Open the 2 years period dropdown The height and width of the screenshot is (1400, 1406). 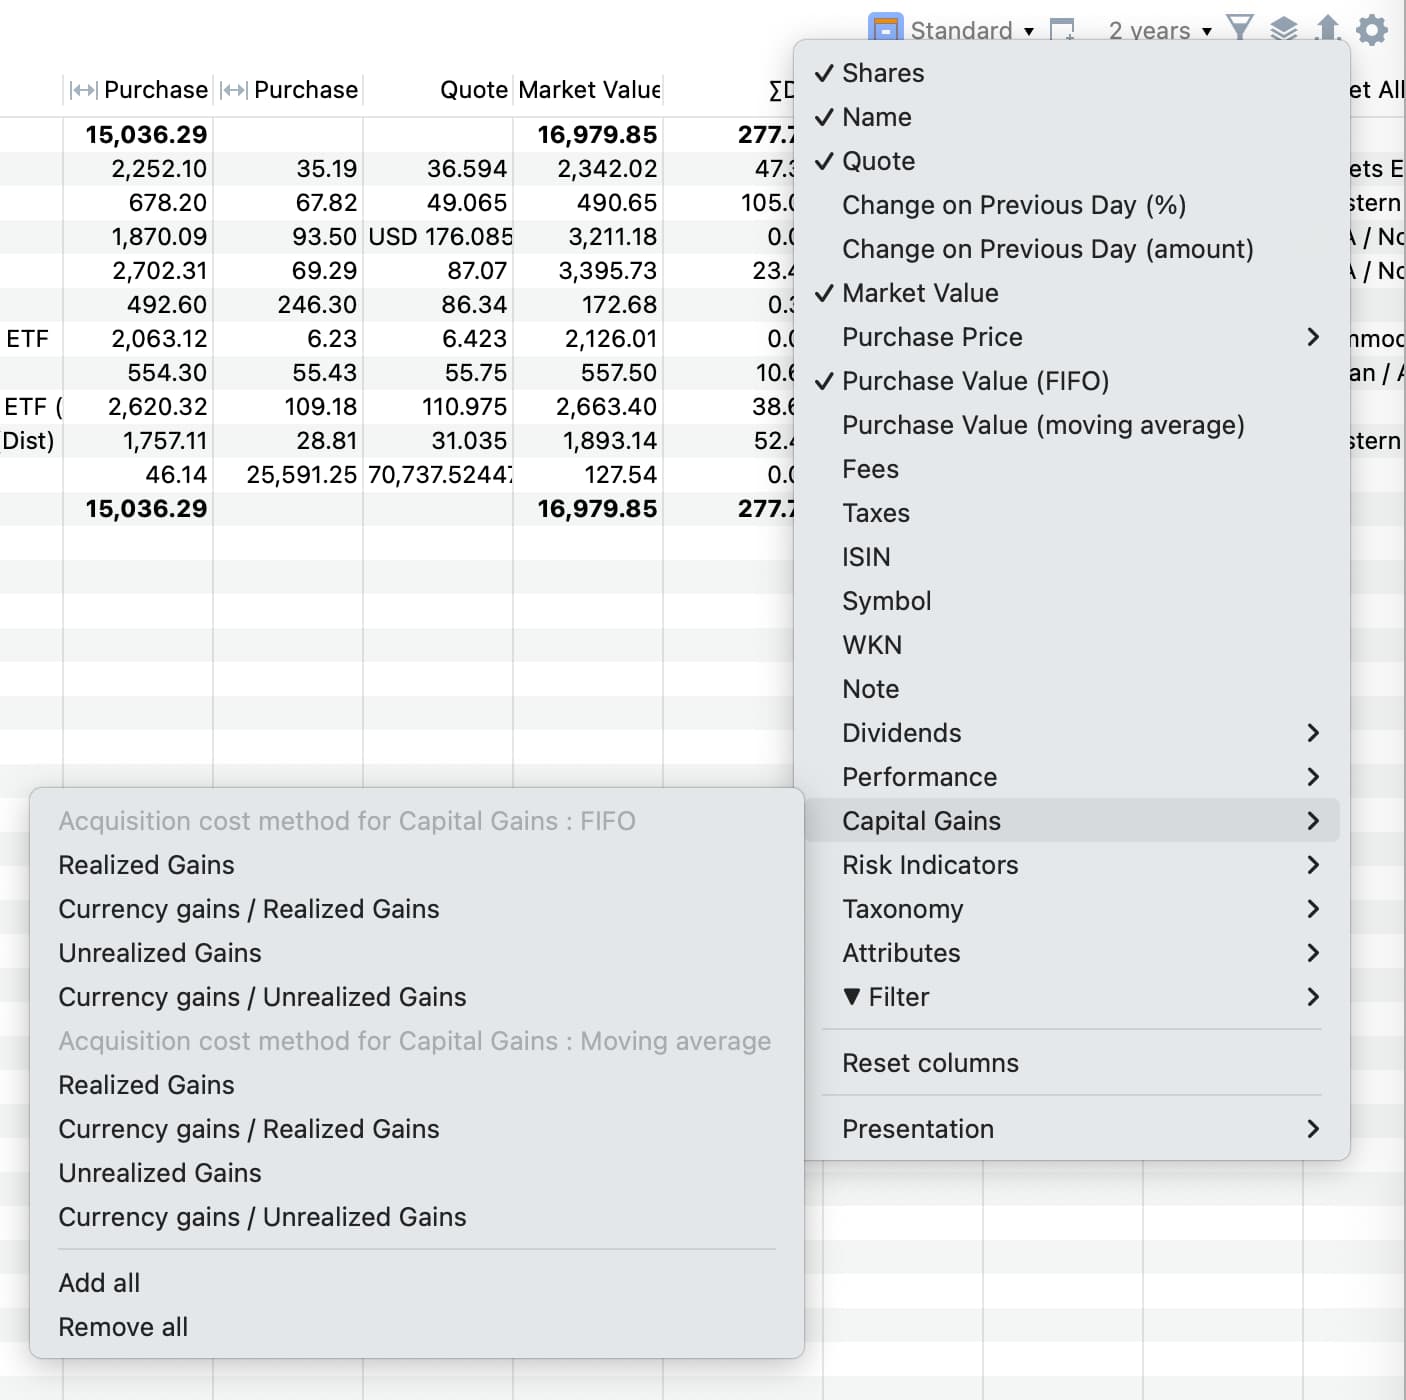click(1159, 30)
